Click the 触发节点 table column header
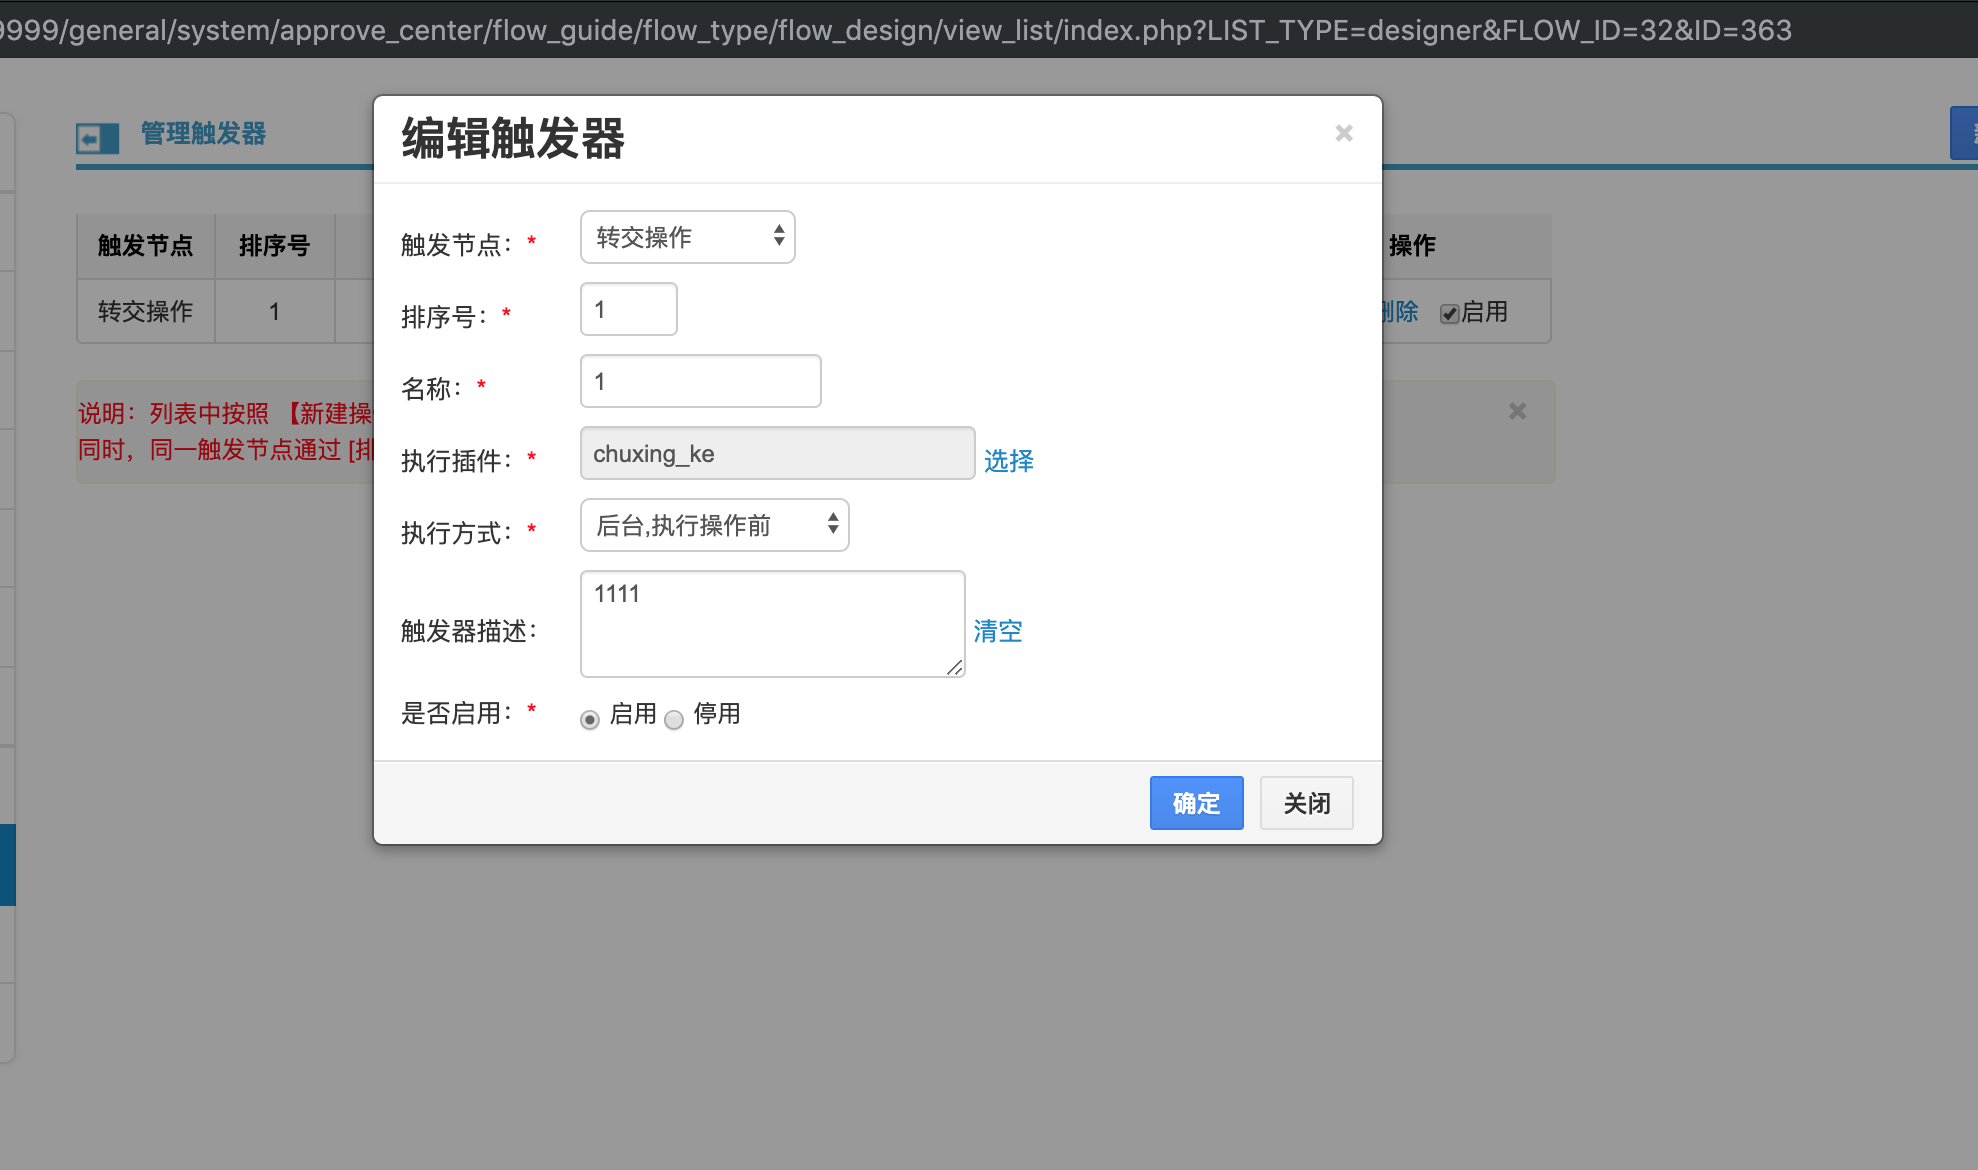This screenshot has width=1978, height=1170. (145, 246)
